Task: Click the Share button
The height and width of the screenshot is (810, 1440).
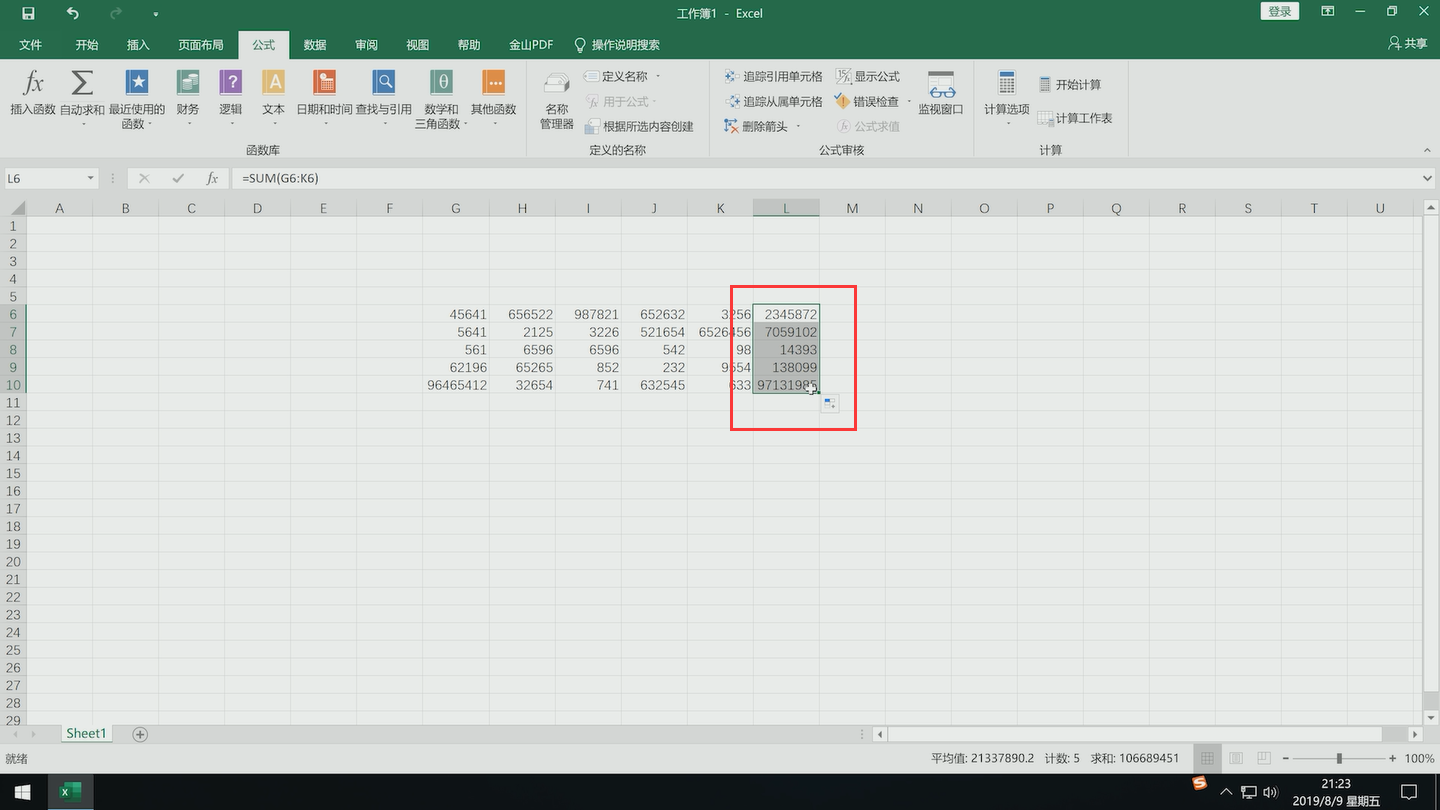Action: [x=1407, y=44]
